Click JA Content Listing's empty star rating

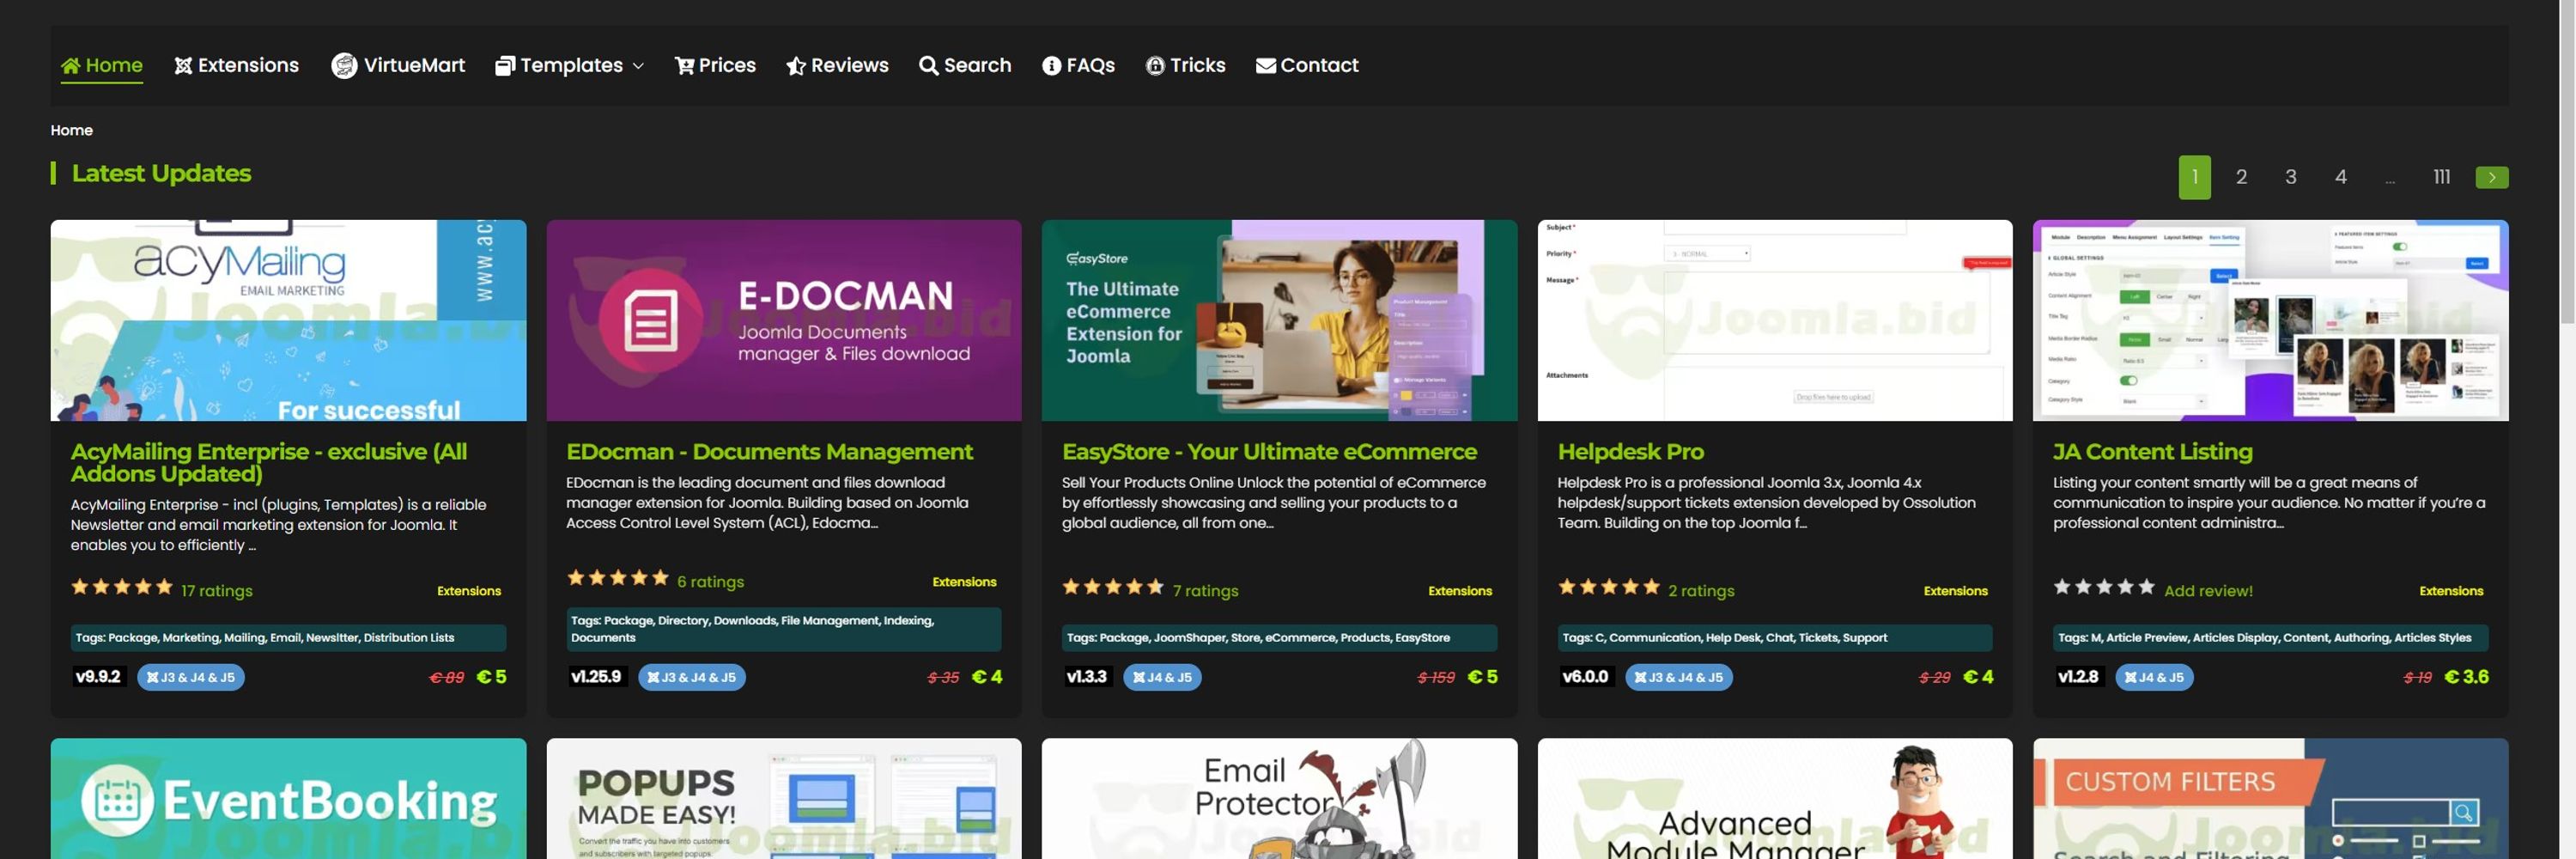(2104, 587)
